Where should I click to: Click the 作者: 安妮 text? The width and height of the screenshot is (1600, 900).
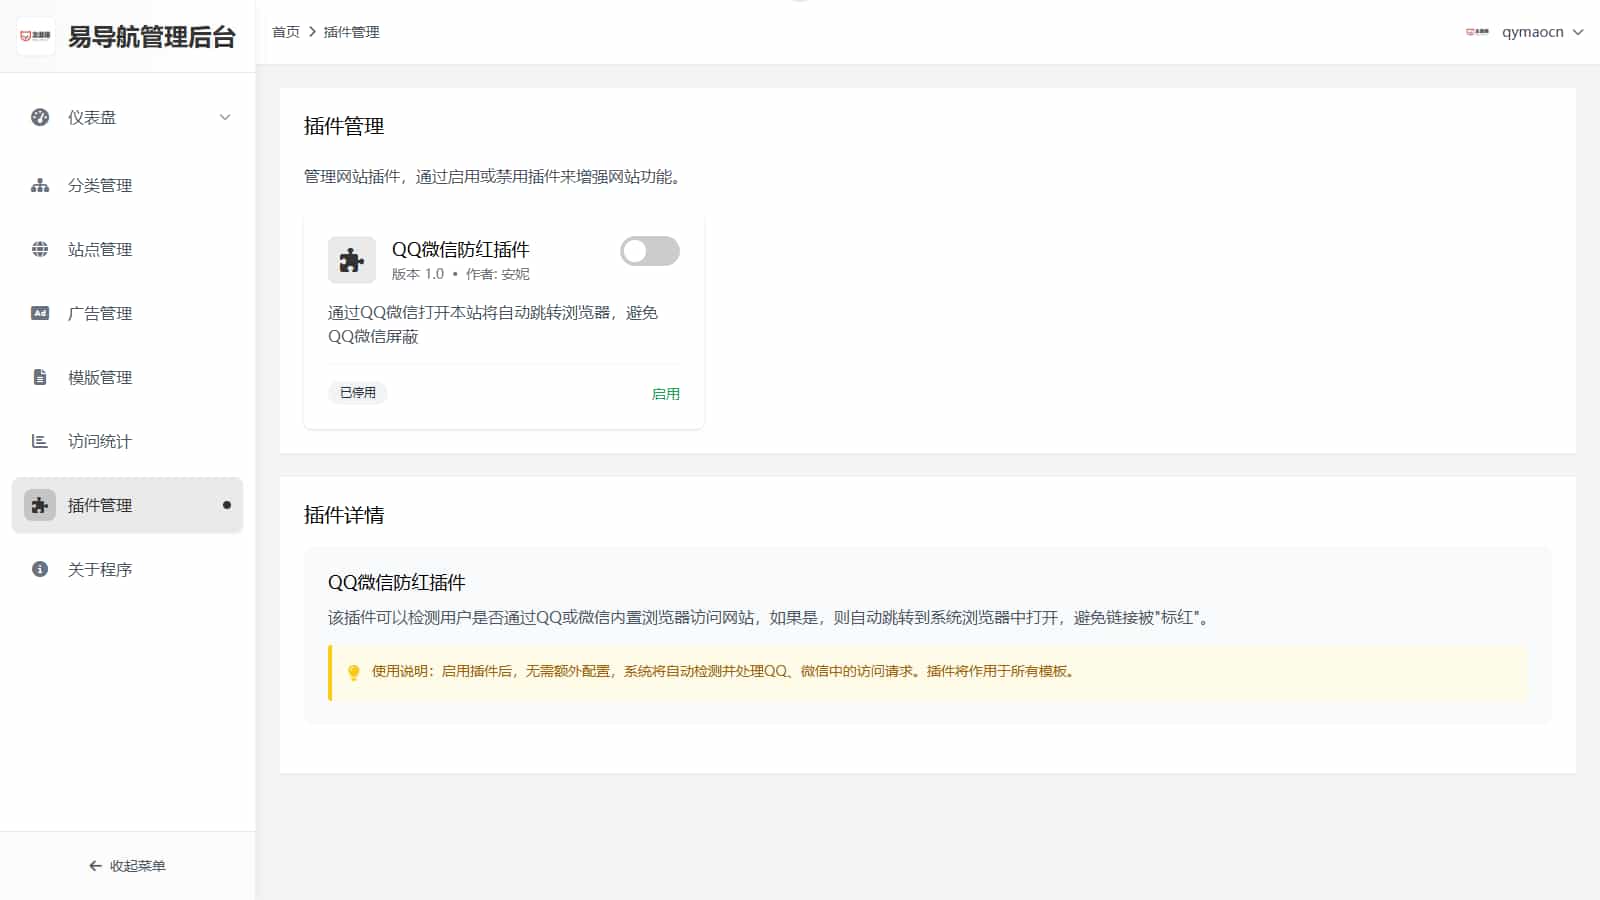(x=498, y=274)
